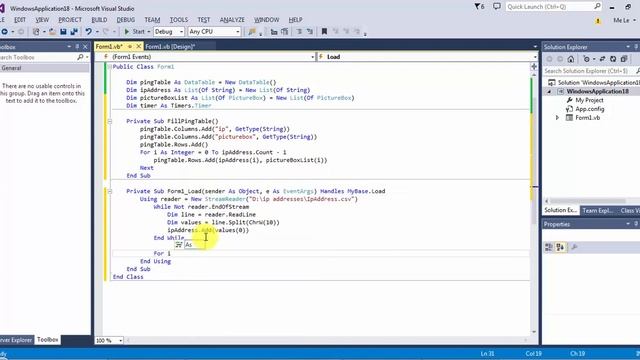Click the yellow warning badge near Me Le
The width and height of the screenshot is (640, 360).
click(x=598, y=20)
